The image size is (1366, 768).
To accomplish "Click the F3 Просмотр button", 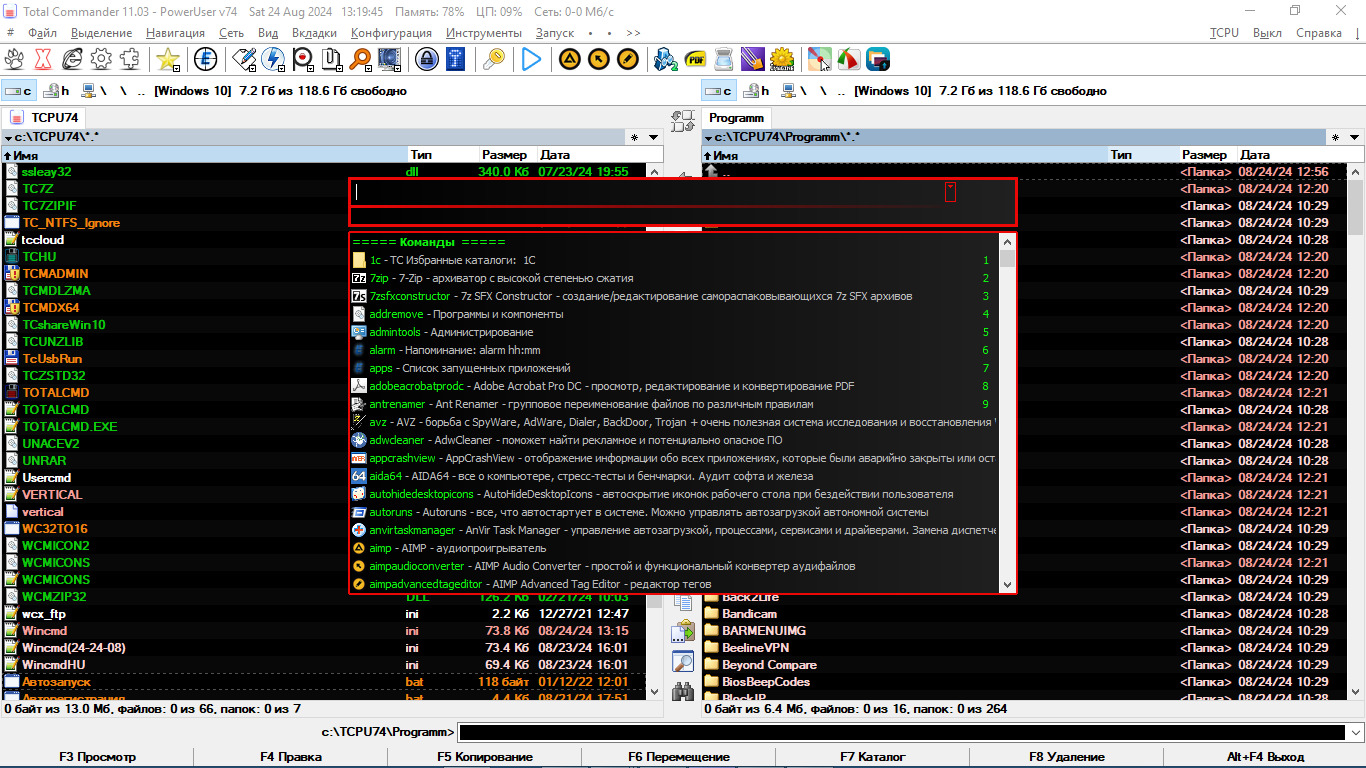I will coord(97,757).
